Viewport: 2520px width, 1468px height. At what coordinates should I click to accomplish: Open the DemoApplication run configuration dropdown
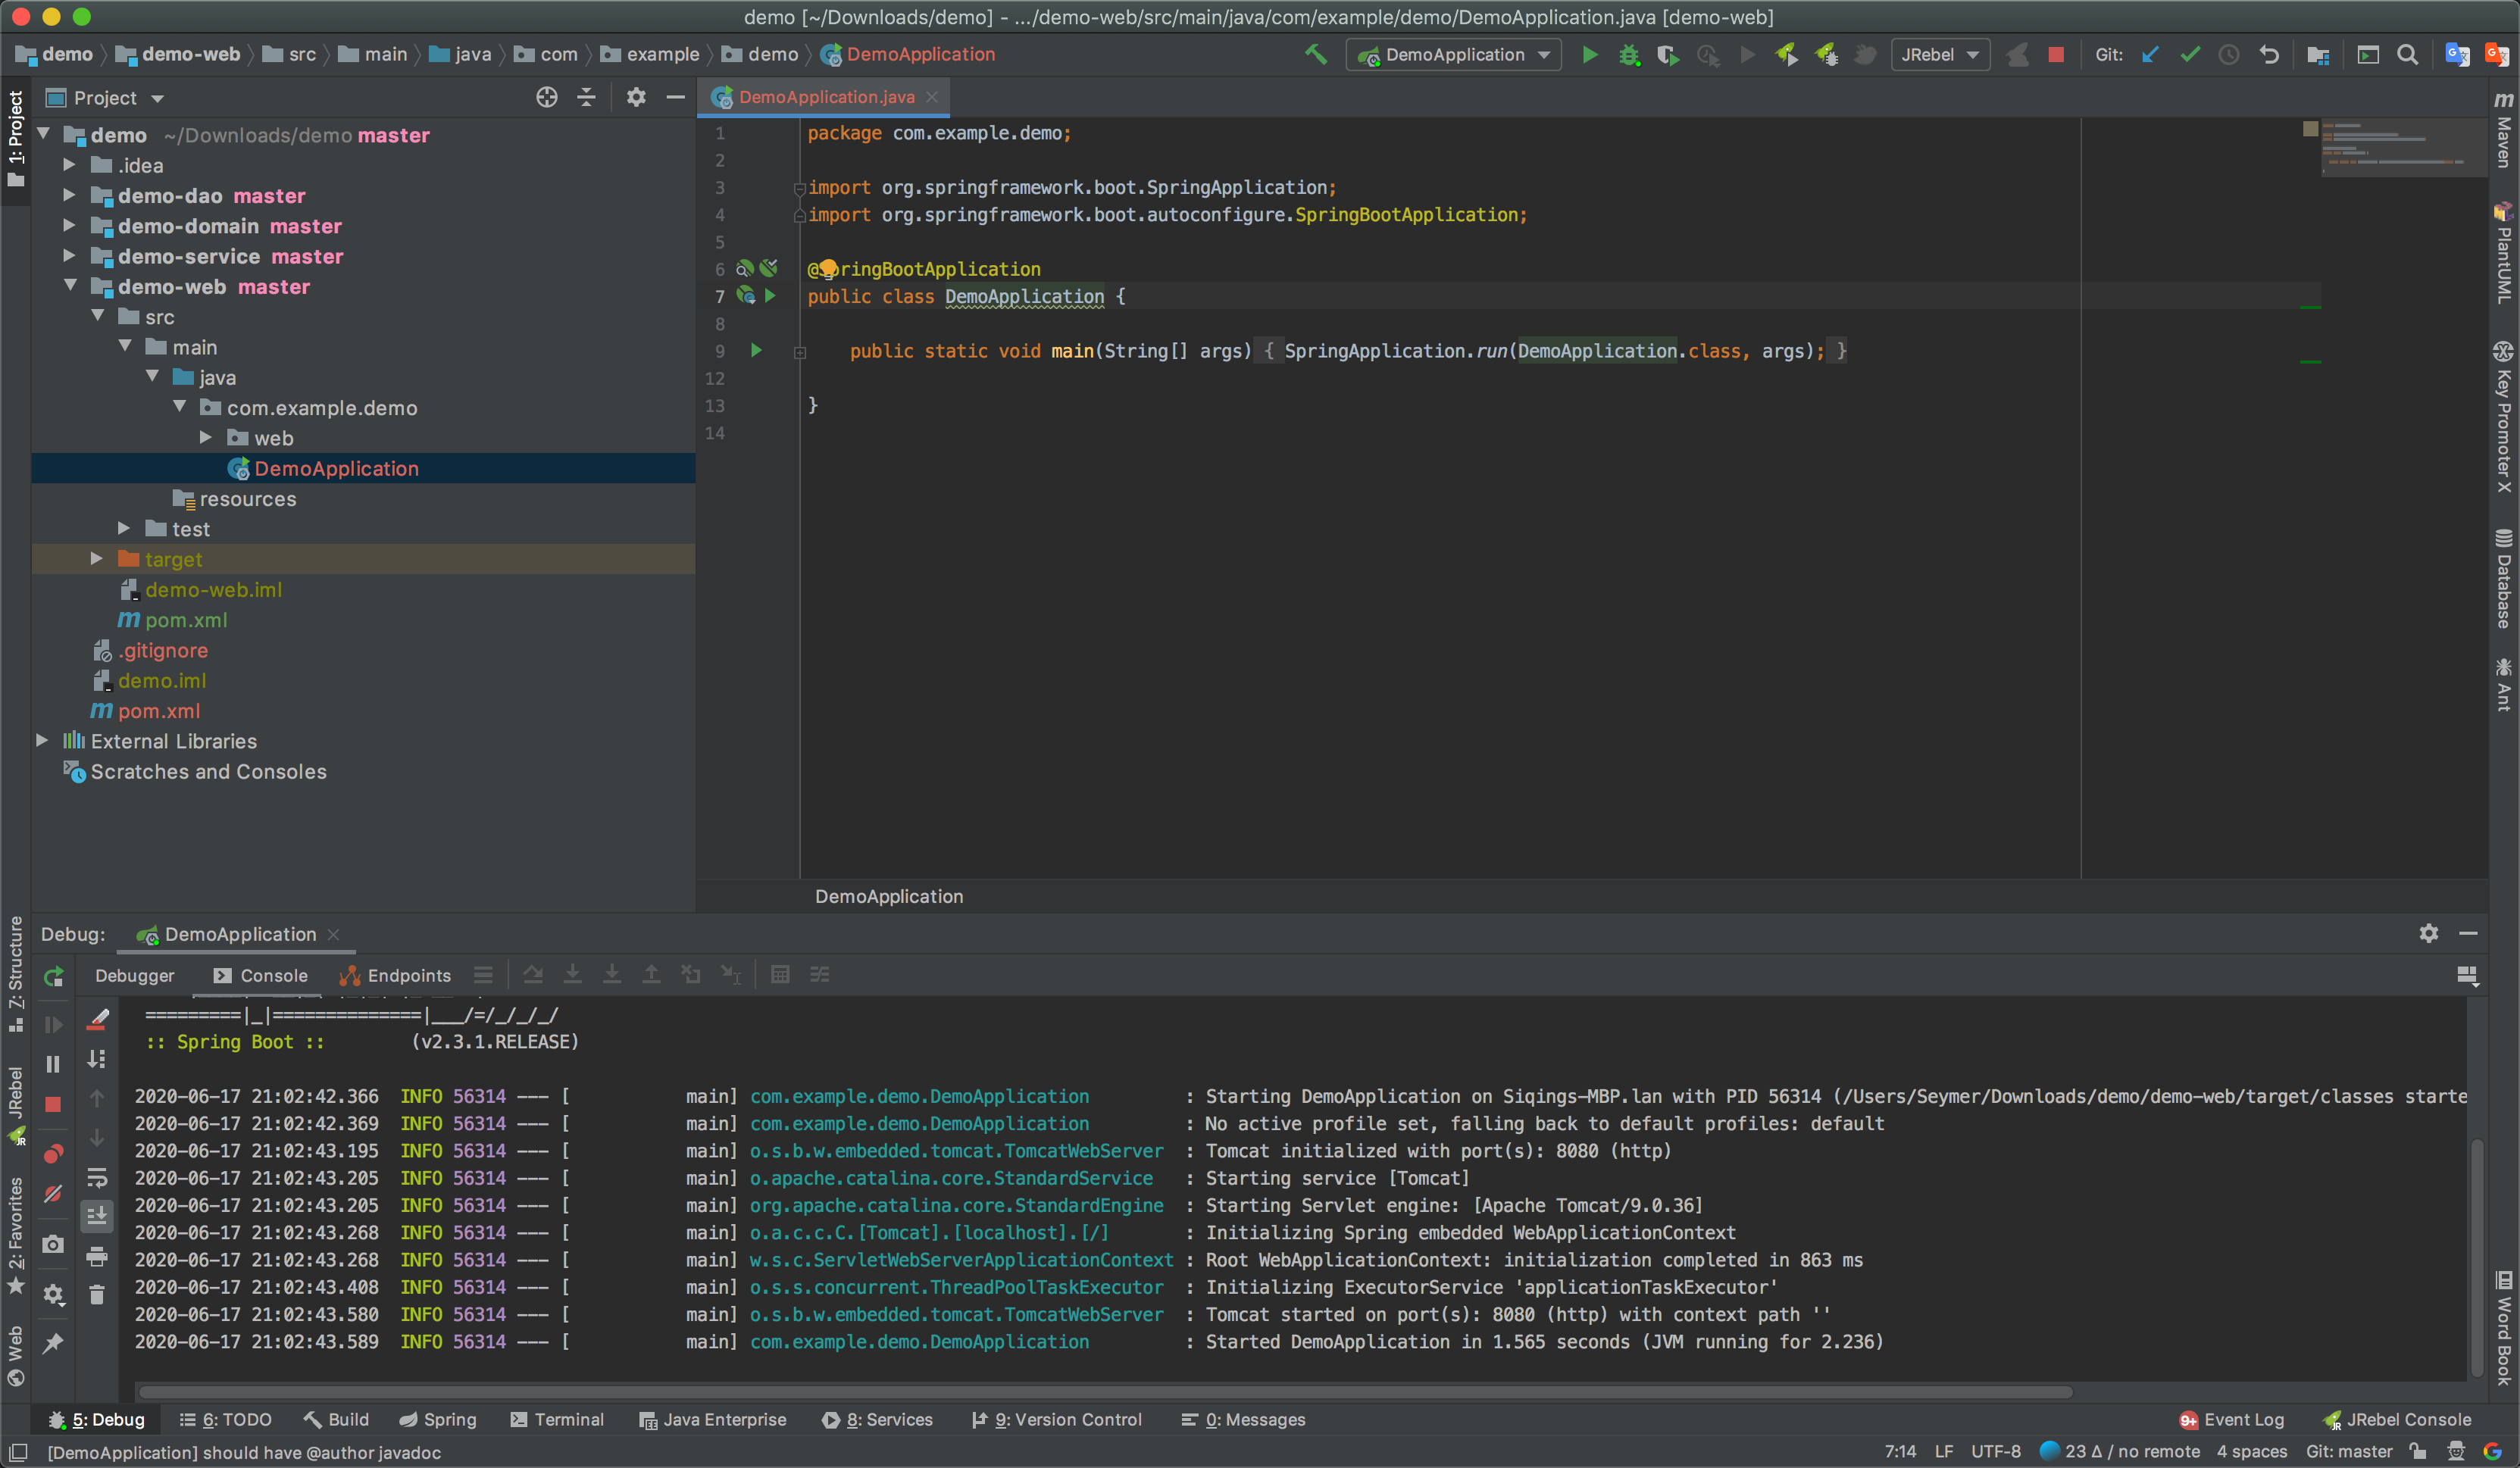[x=1454, y=55]
